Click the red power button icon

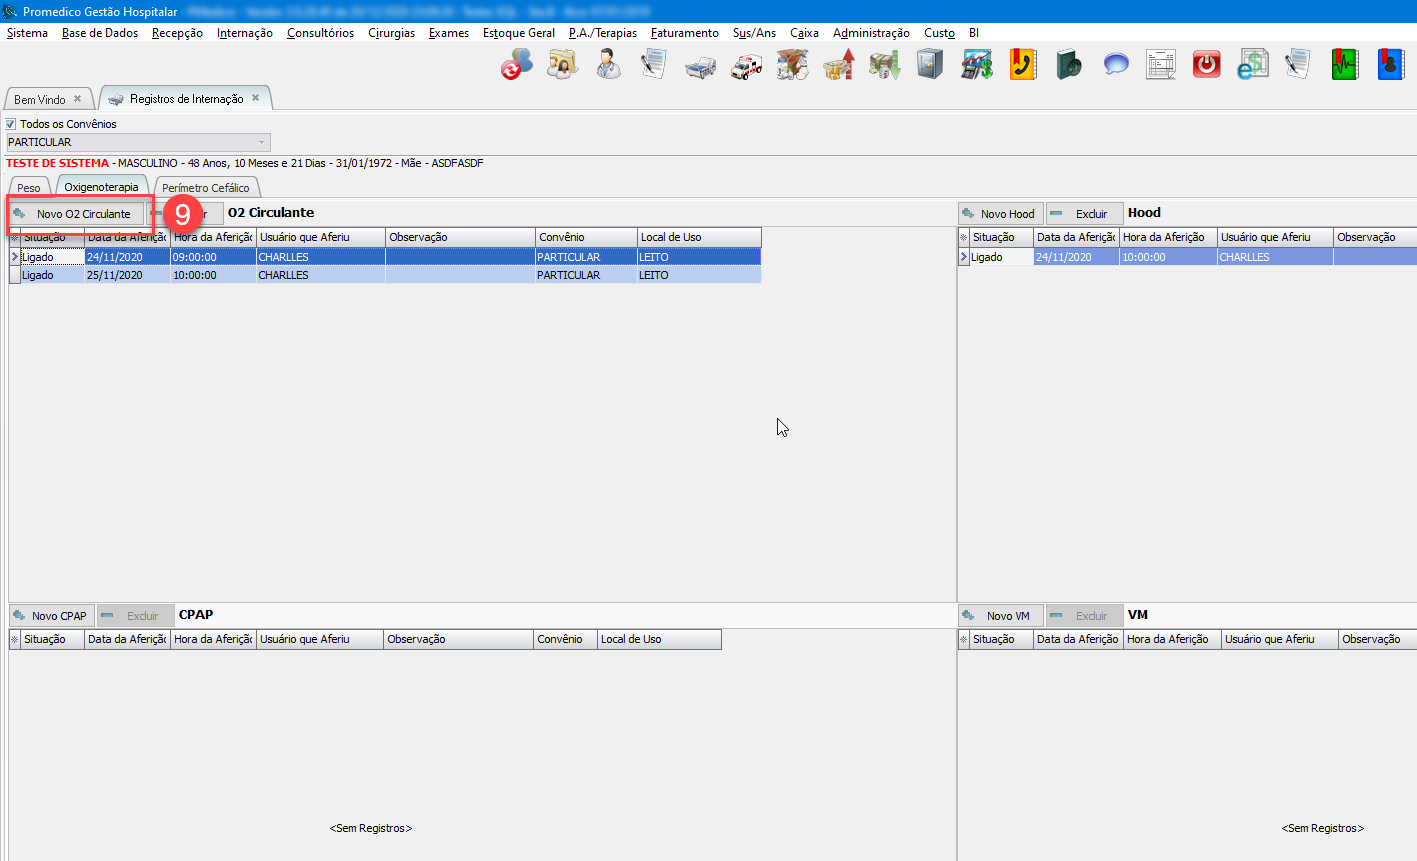click(x=1207, y=66)
